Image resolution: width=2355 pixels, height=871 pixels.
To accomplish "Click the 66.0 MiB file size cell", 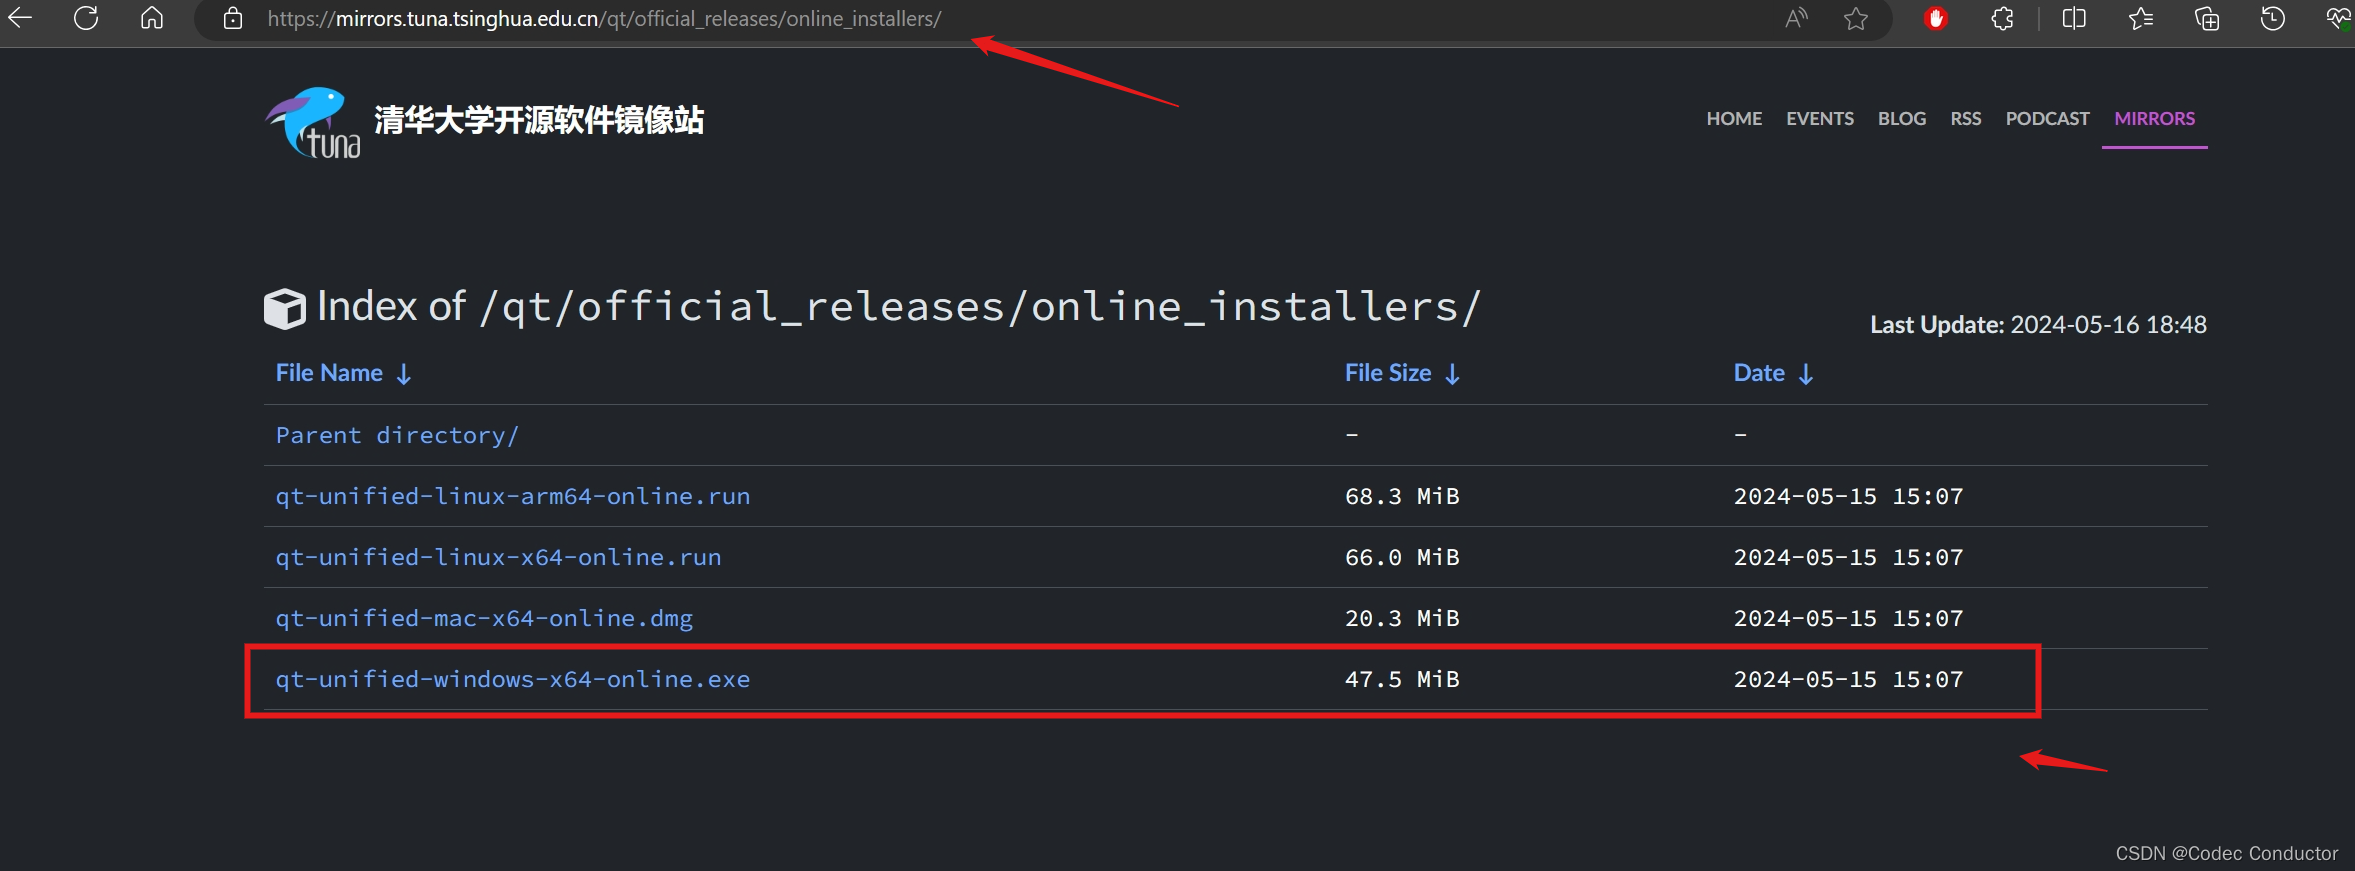I will pyautogui.click(x=1402, y=557).
